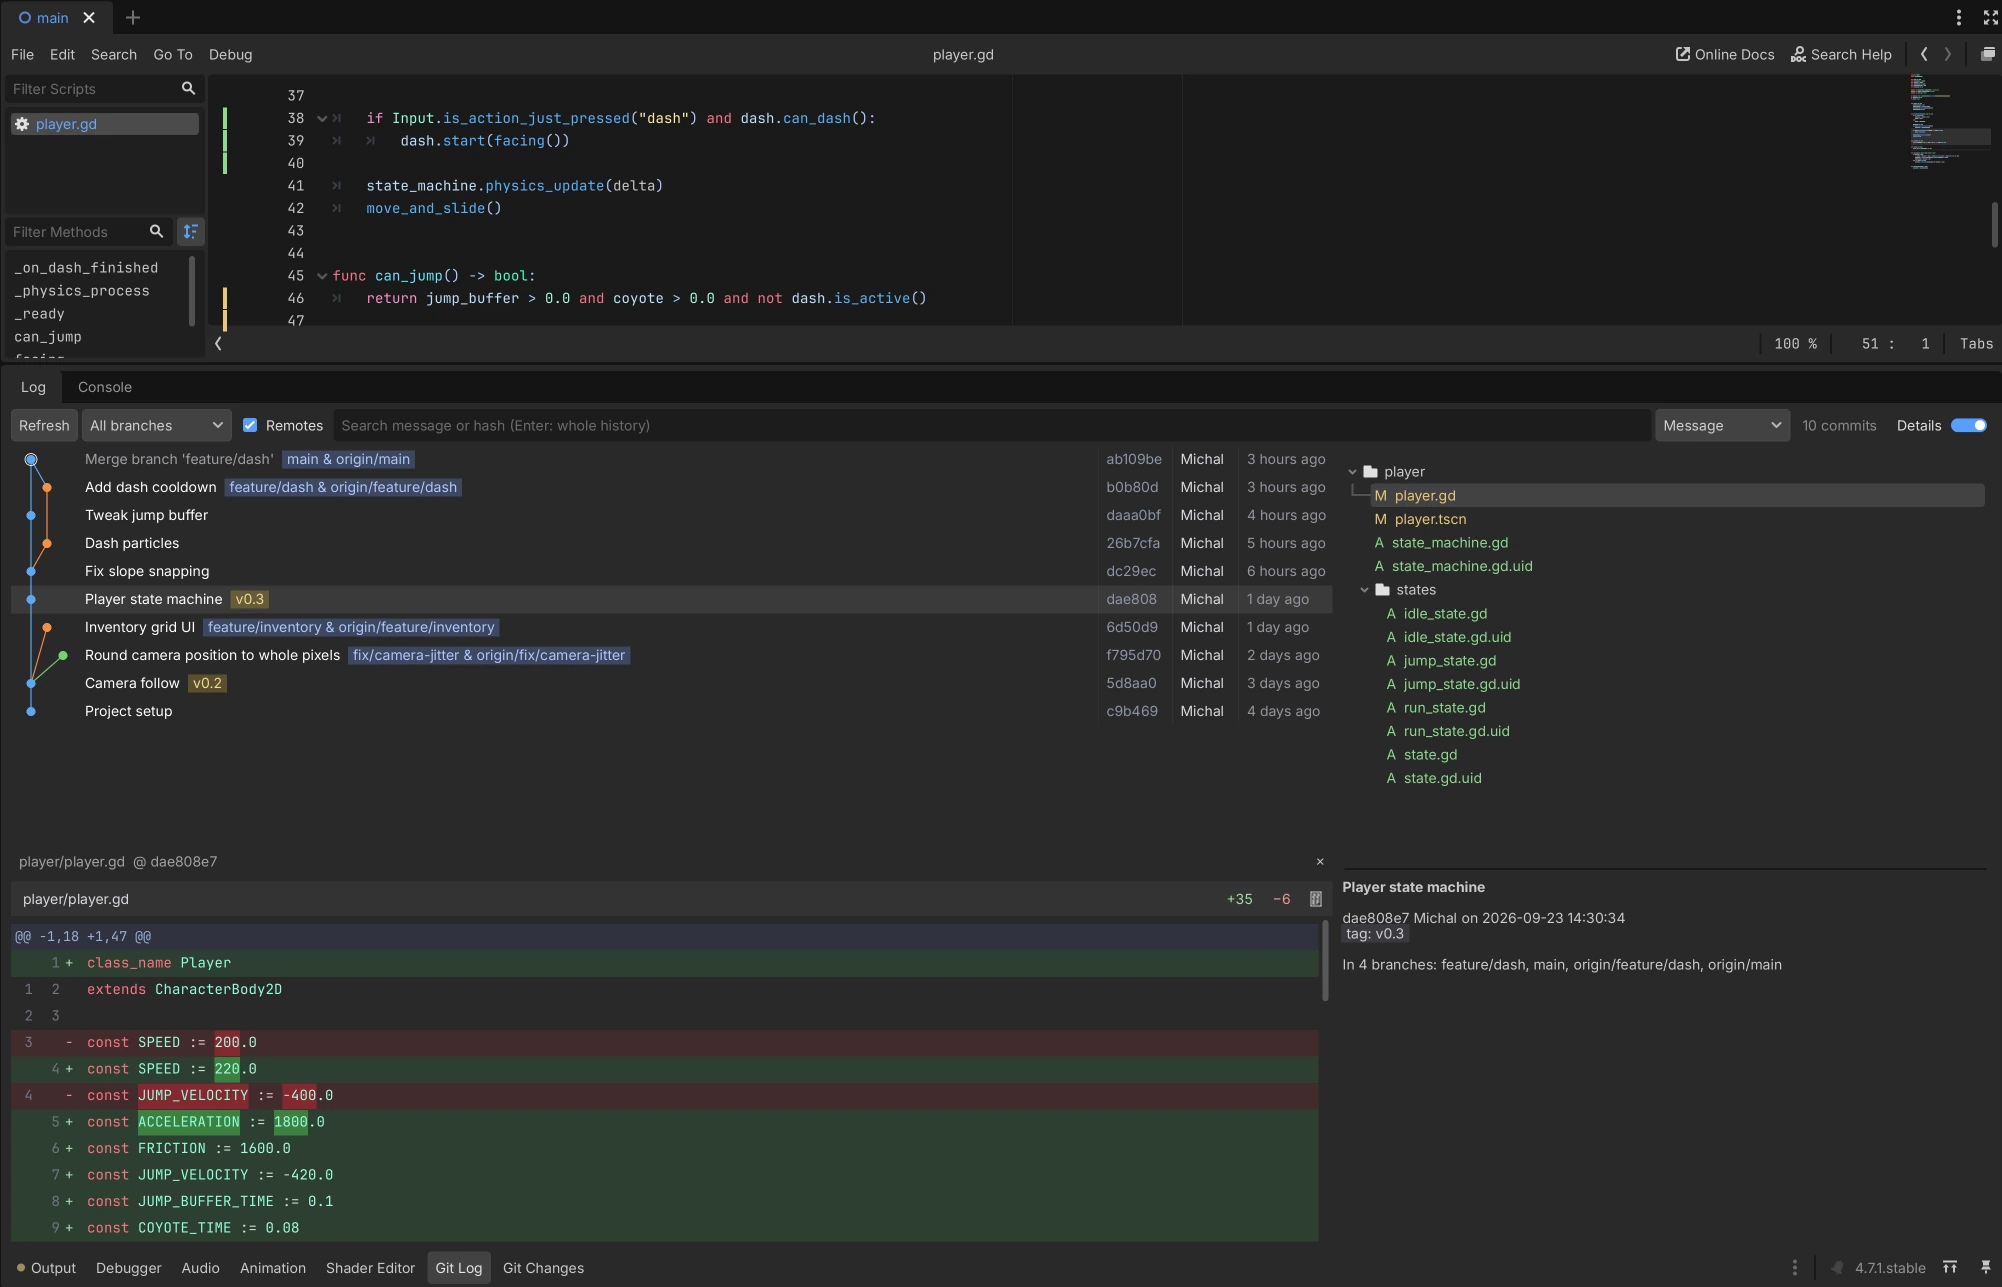Open the All branches dropdown

[x=156, y=426]
